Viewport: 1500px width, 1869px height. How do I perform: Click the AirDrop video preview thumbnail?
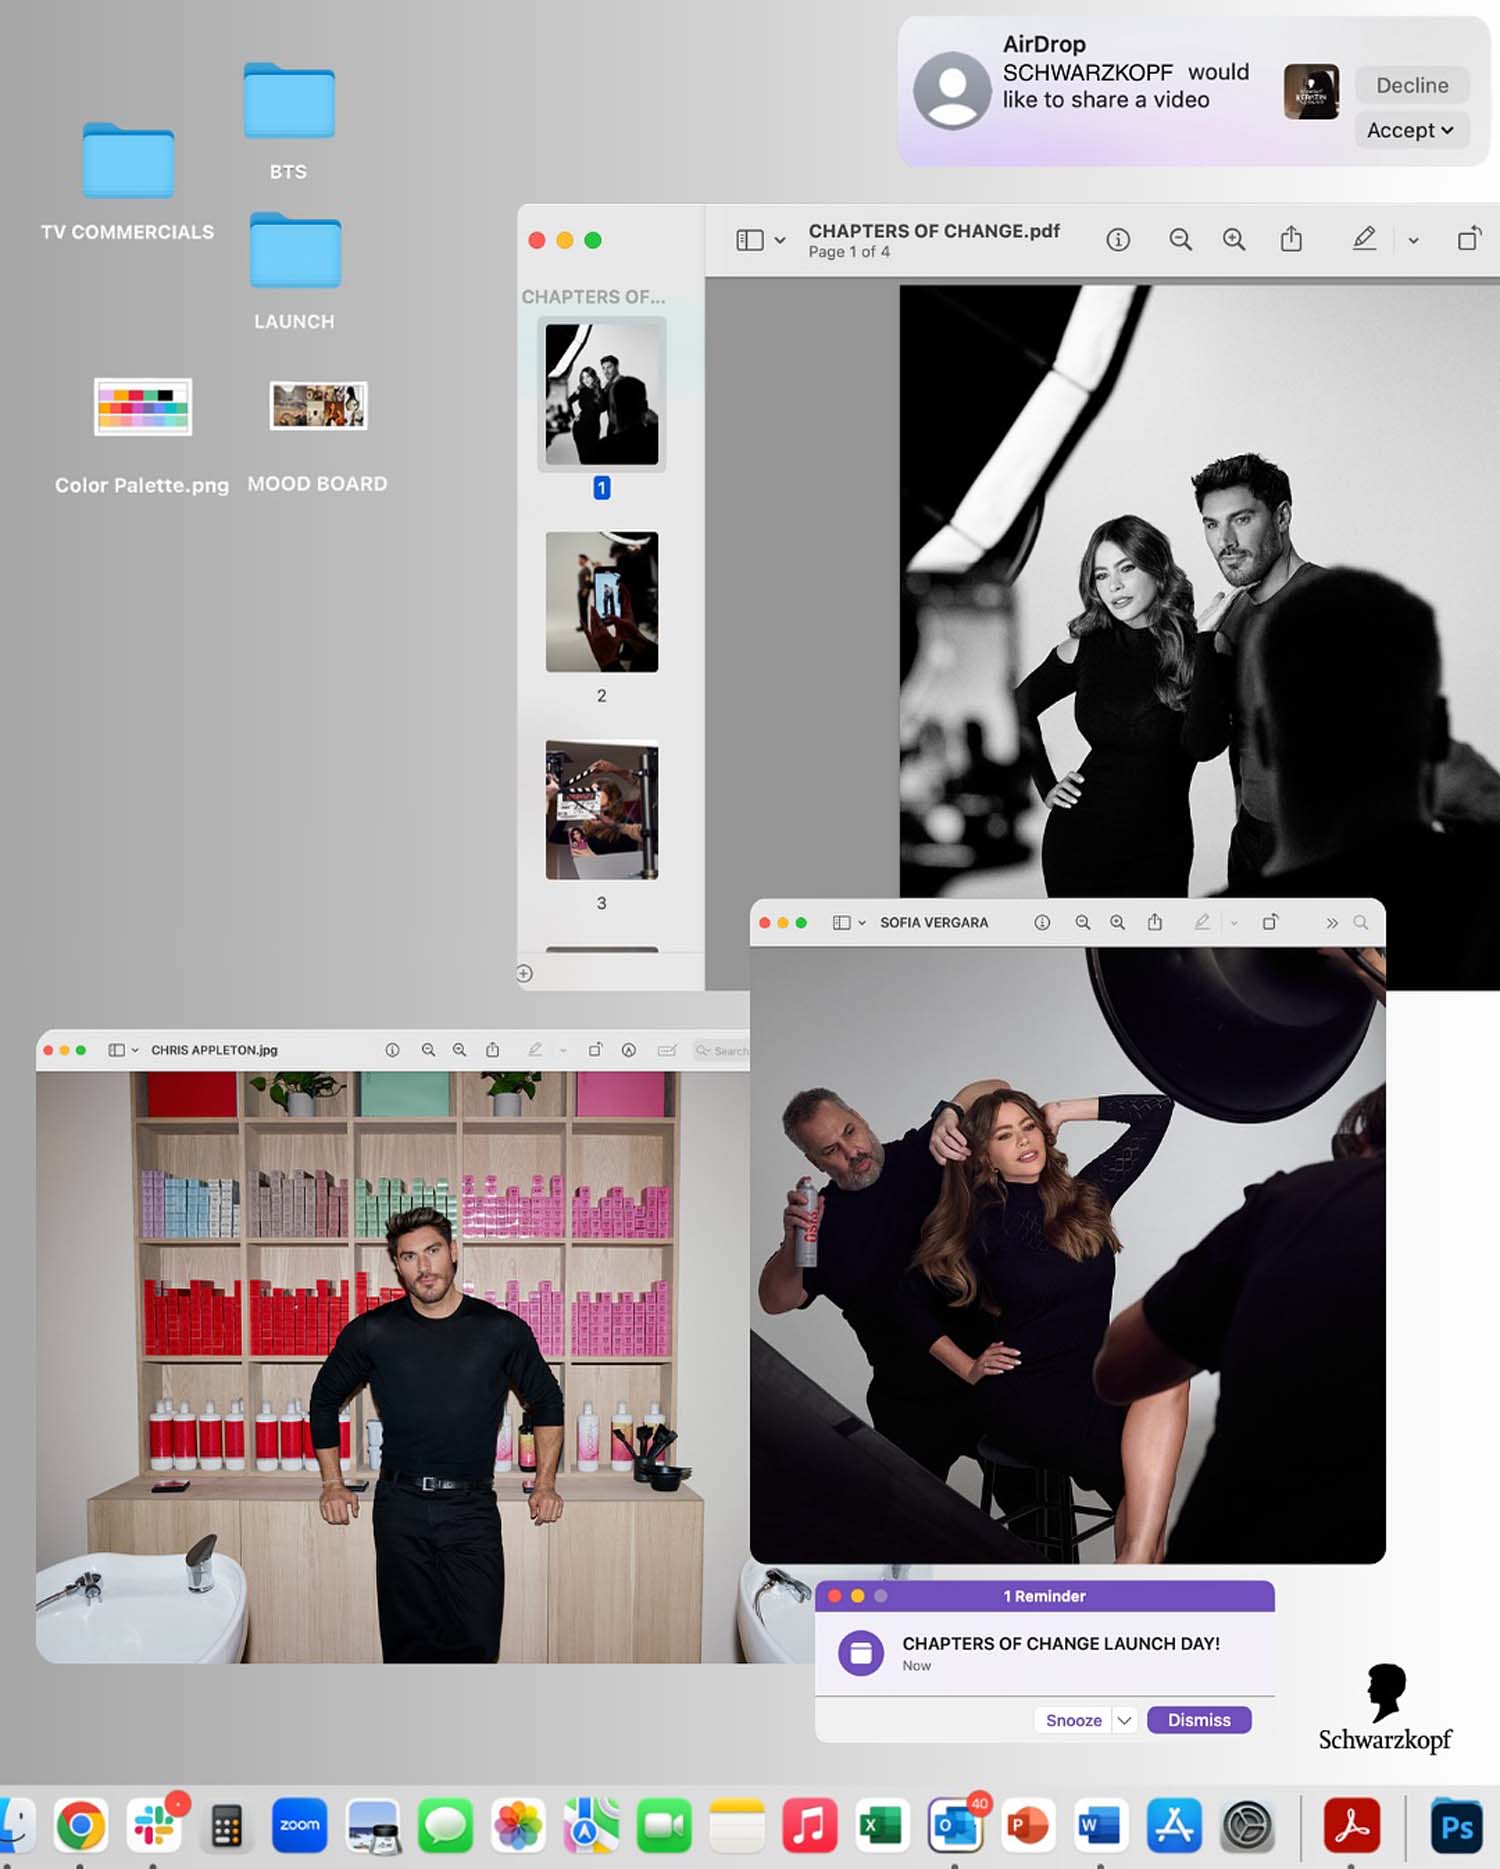coord(1311,92)
